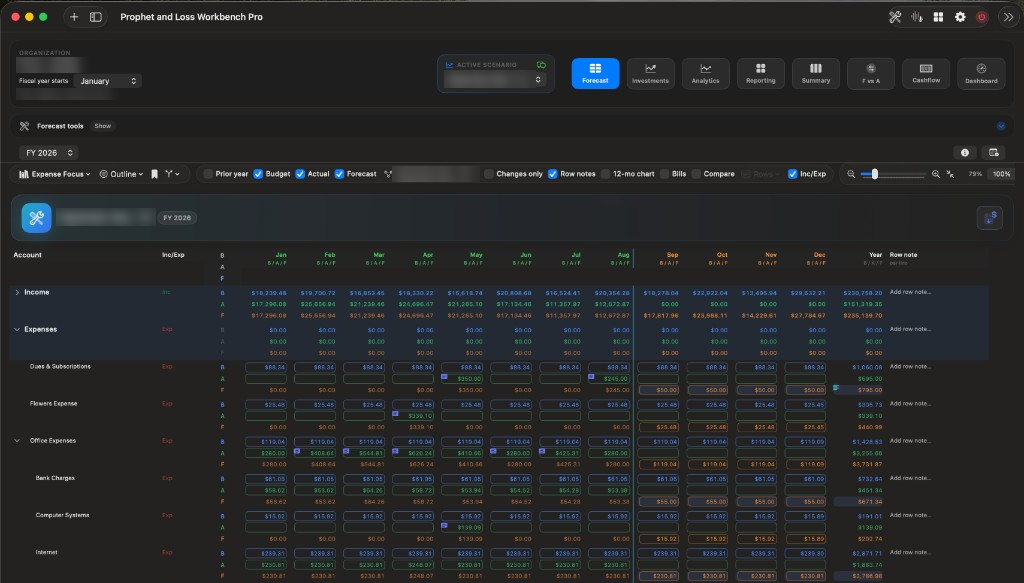Click the note marker in Dues & Subscriptions May actual

pyautogui.click(x=444, y=377)
